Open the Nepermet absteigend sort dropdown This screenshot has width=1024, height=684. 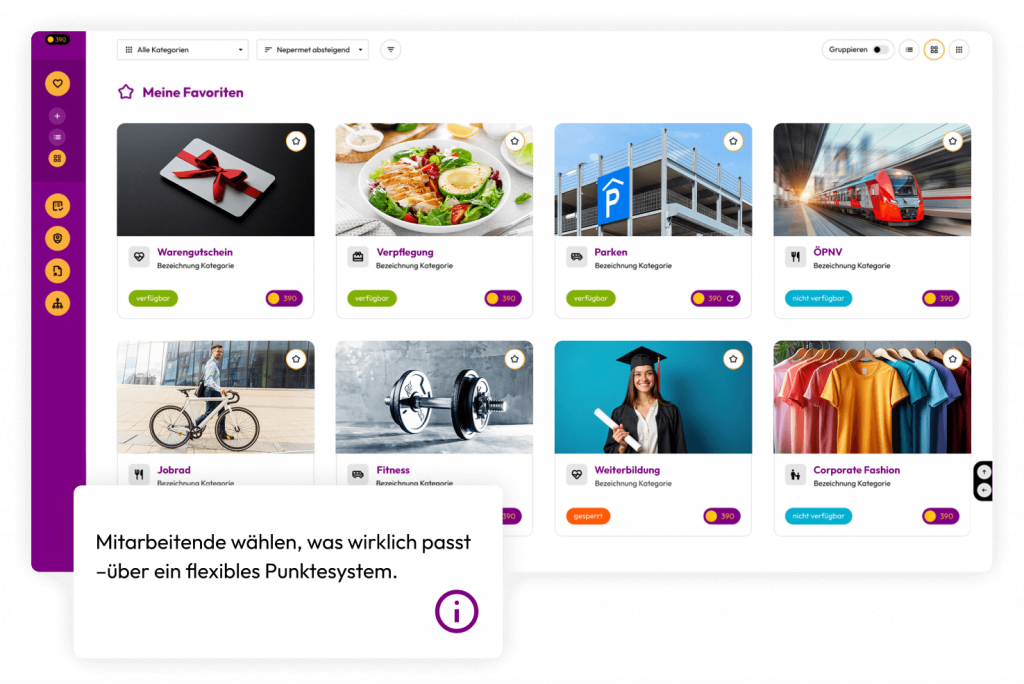(x=313, y=50)
